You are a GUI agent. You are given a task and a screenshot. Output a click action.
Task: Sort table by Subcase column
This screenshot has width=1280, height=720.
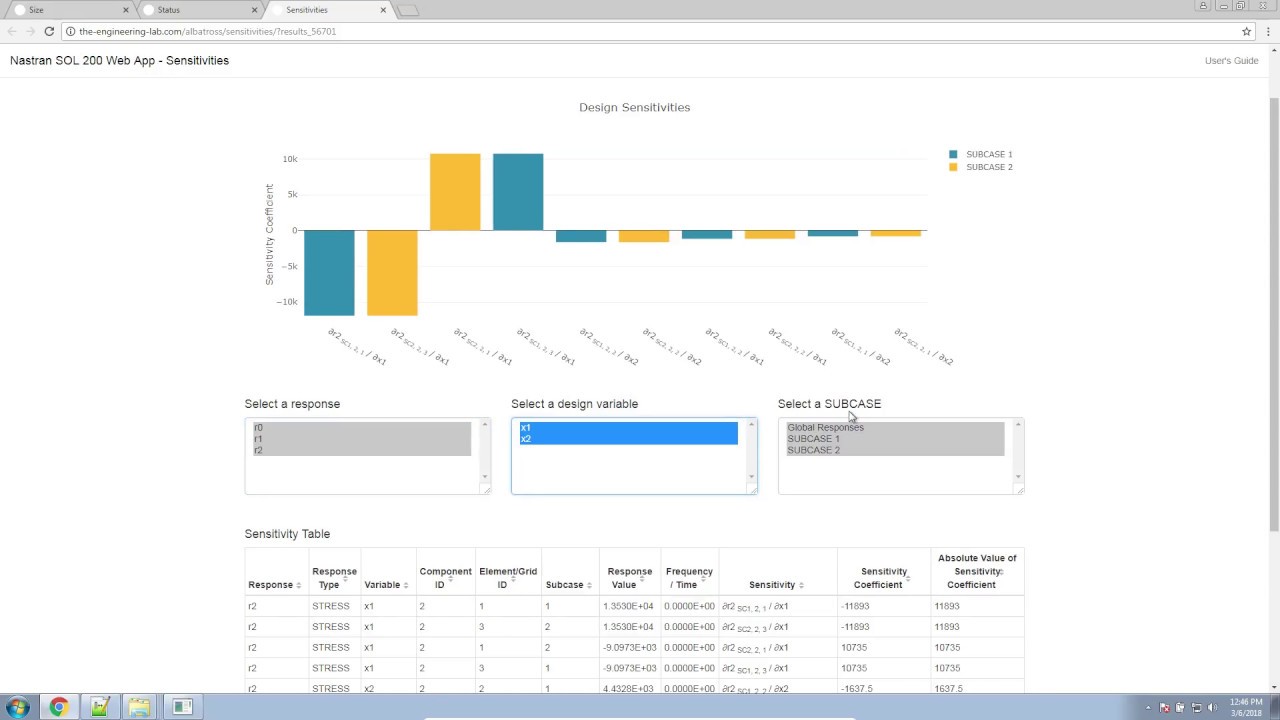tap(569, 585)
